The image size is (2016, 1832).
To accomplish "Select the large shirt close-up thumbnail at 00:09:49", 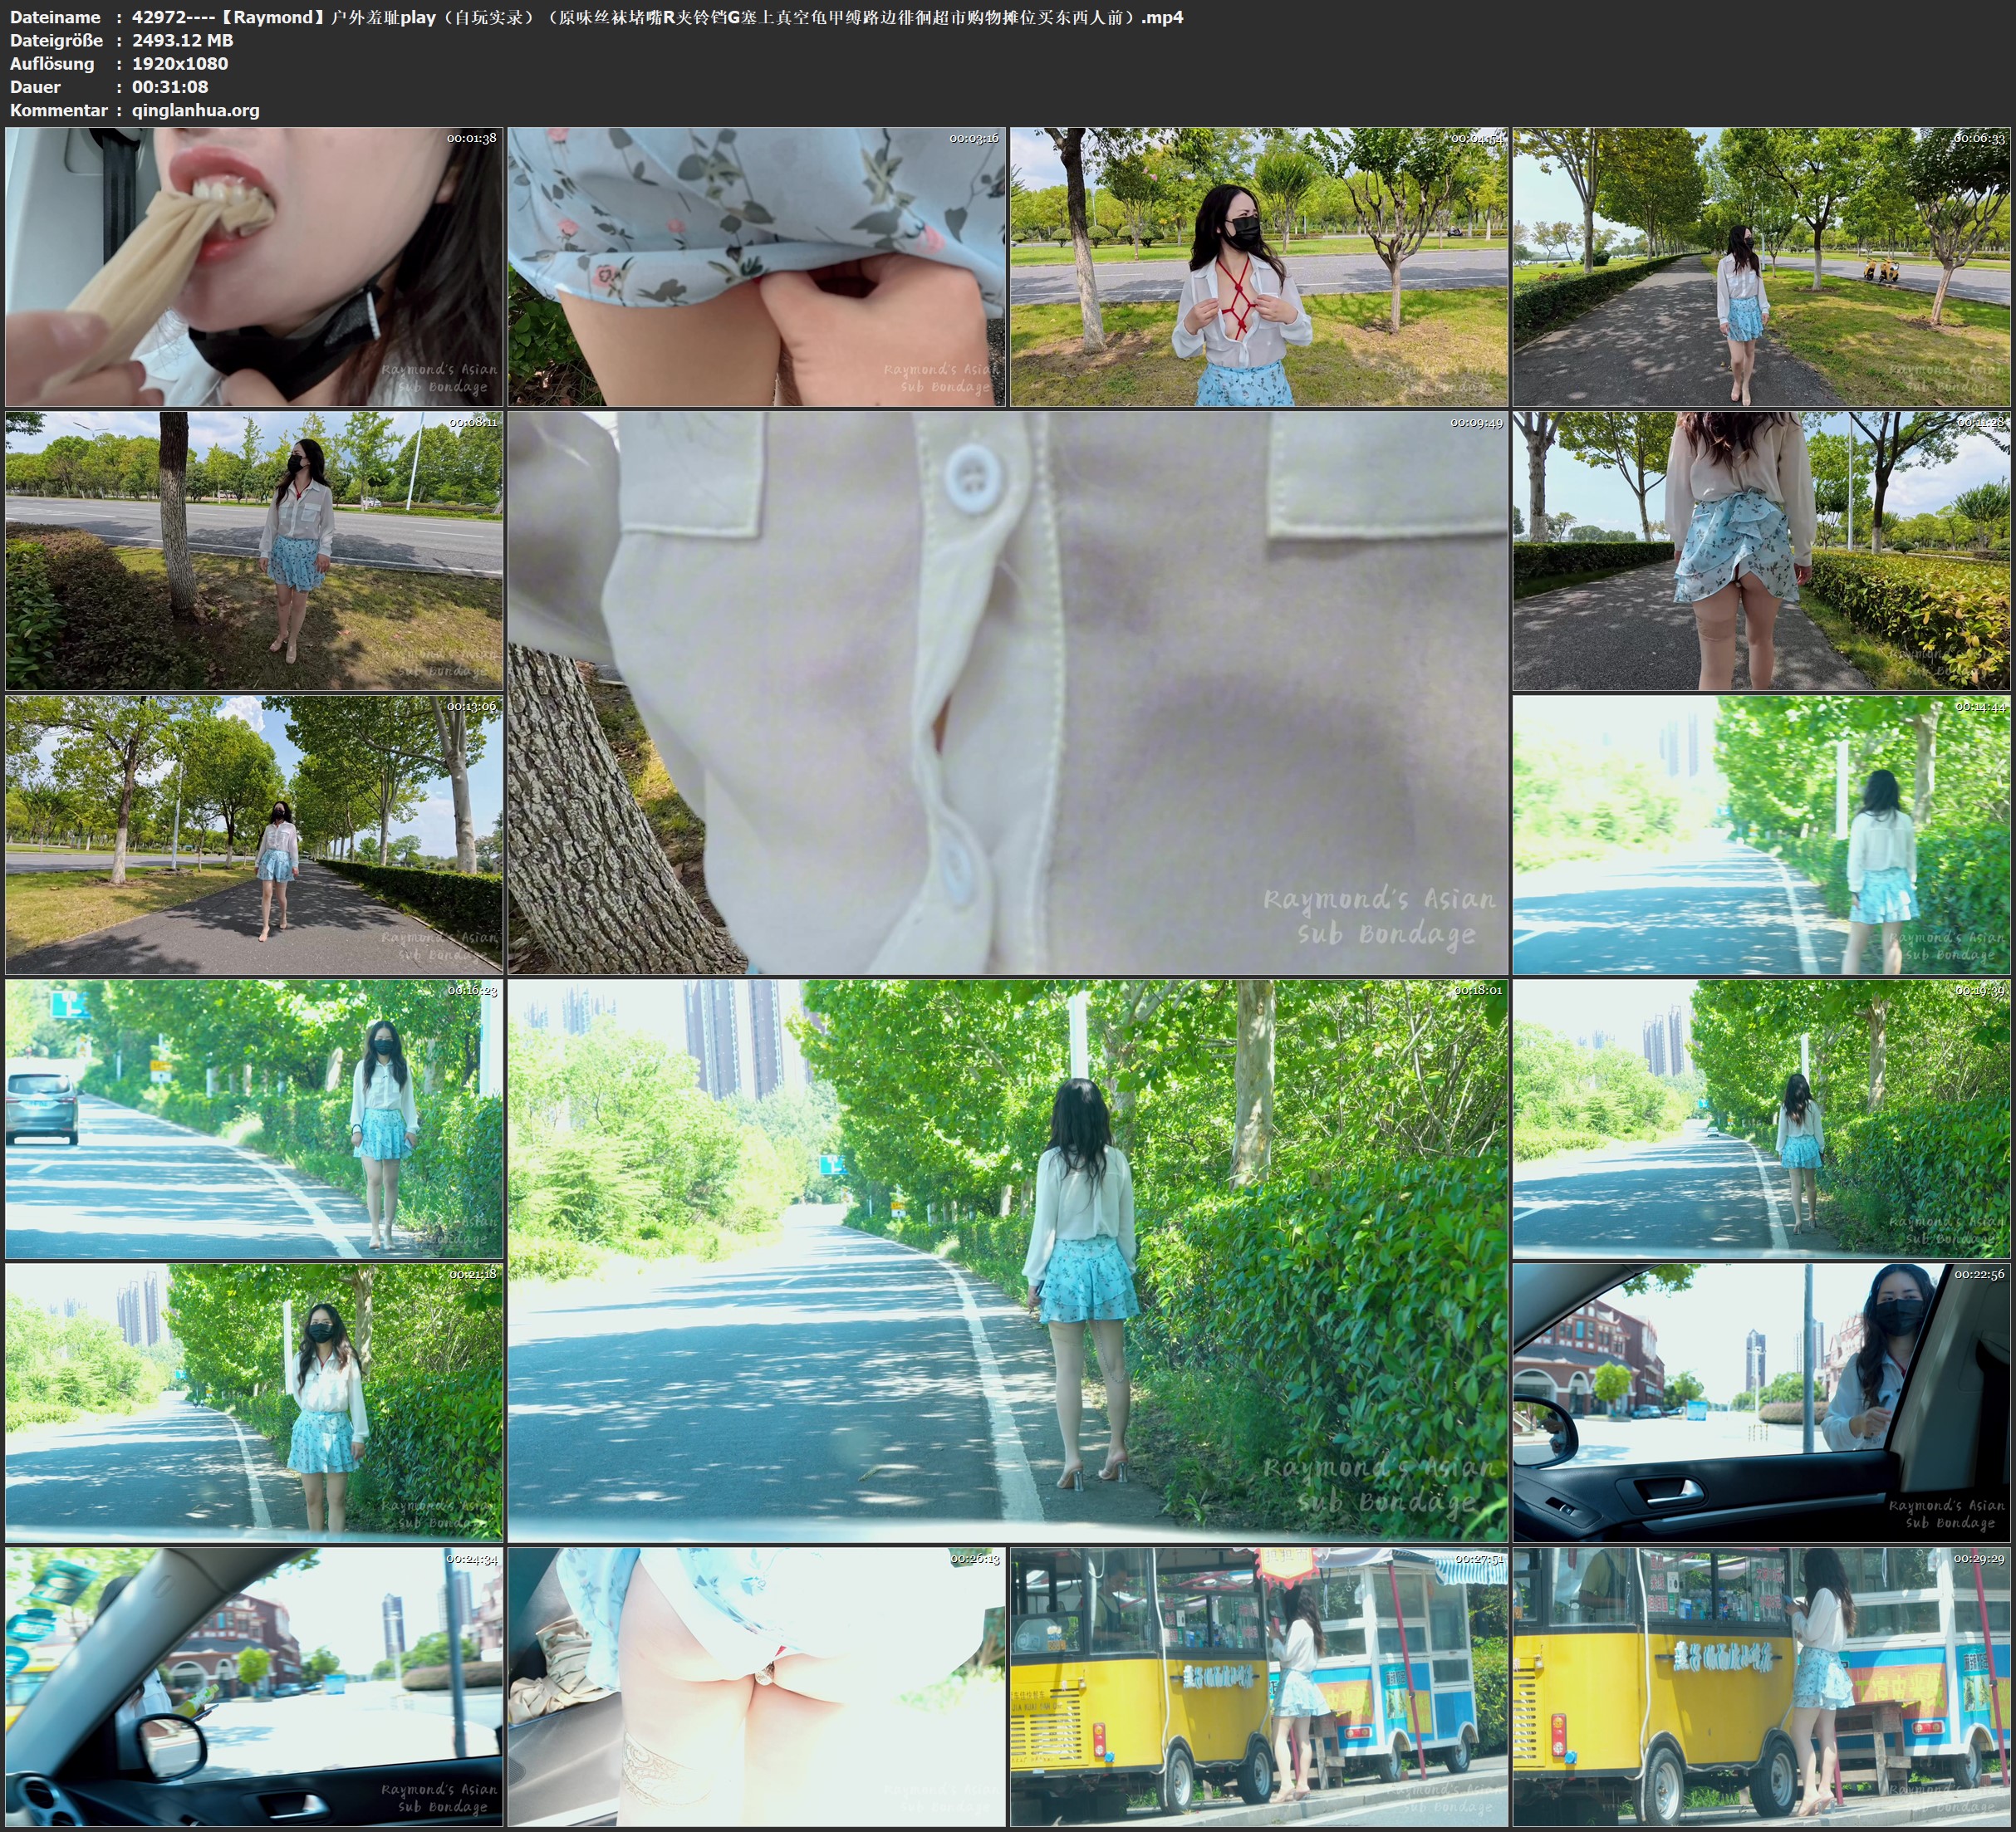I will tap(1007, 693).
